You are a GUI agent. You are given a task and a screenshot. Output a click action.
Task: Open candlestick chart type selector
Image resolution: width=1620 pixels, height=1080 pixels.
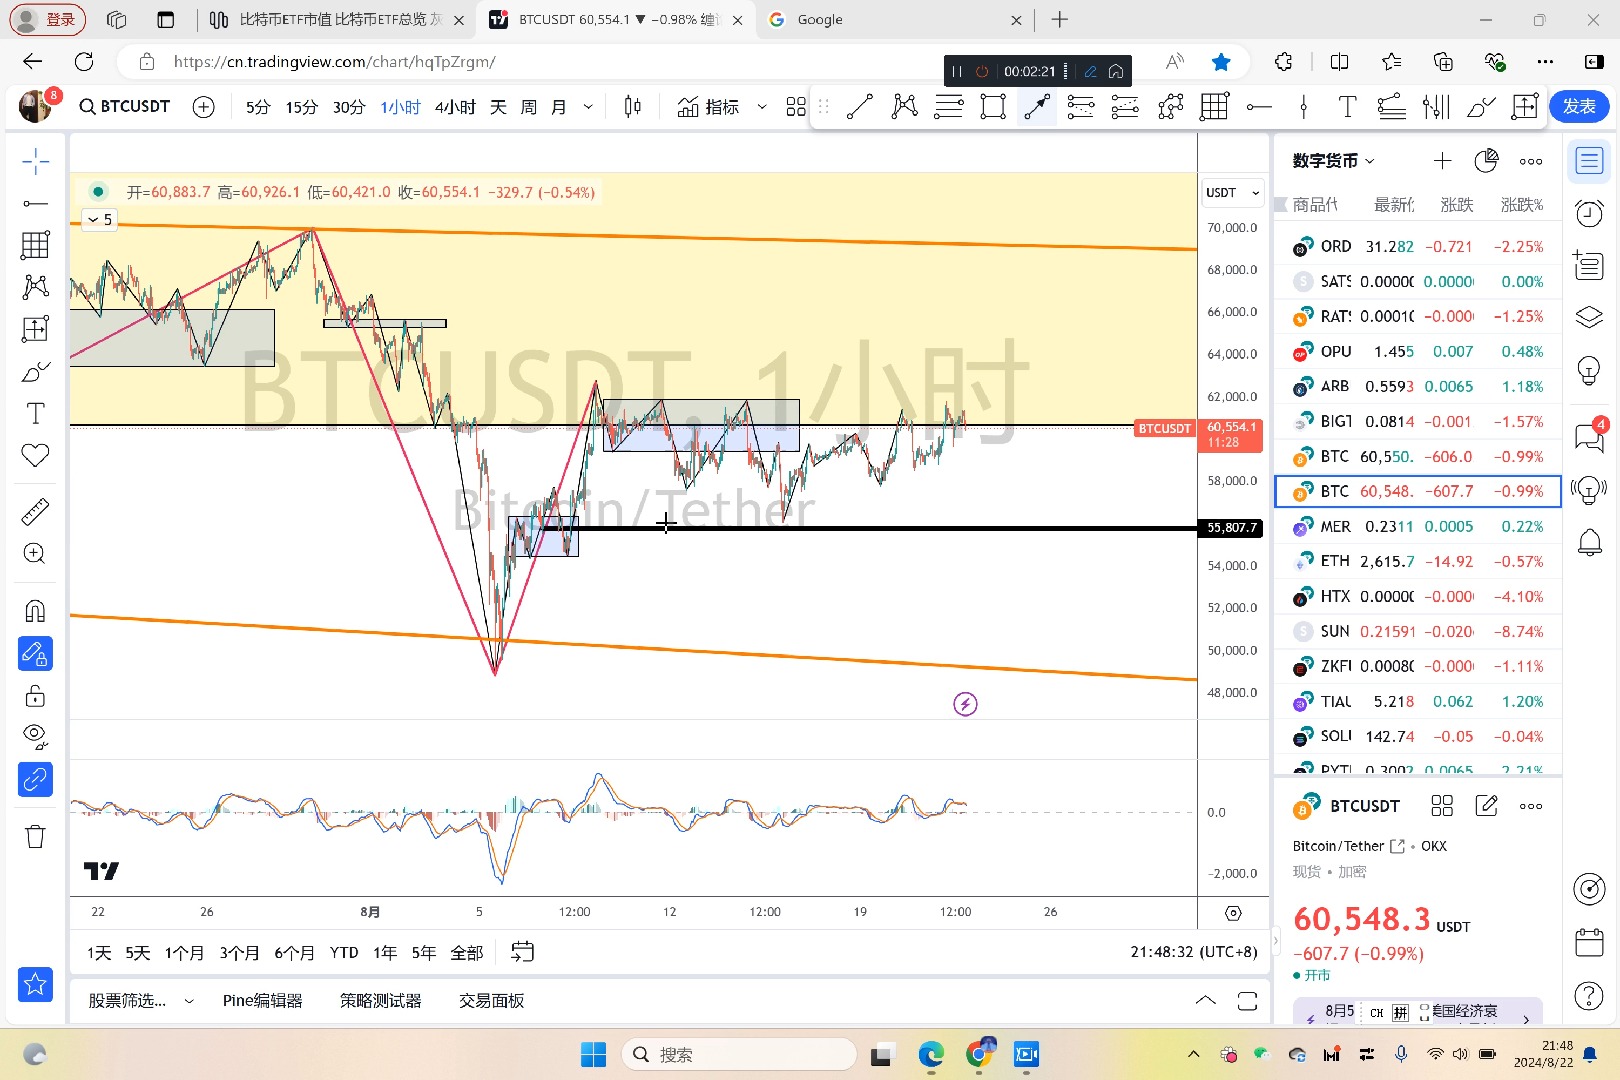pyautogui.click(x=632, y=107)
